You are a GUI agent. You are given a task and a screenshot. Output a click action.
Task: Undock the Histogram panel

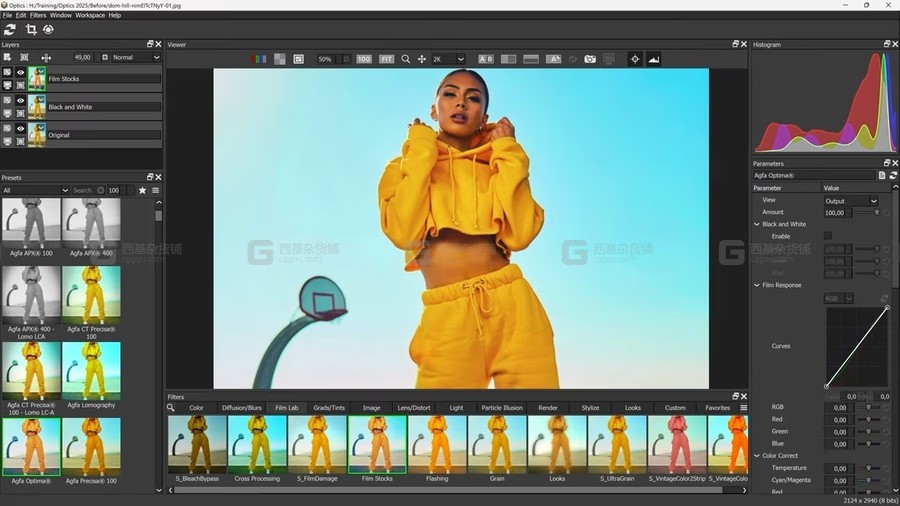887,44
